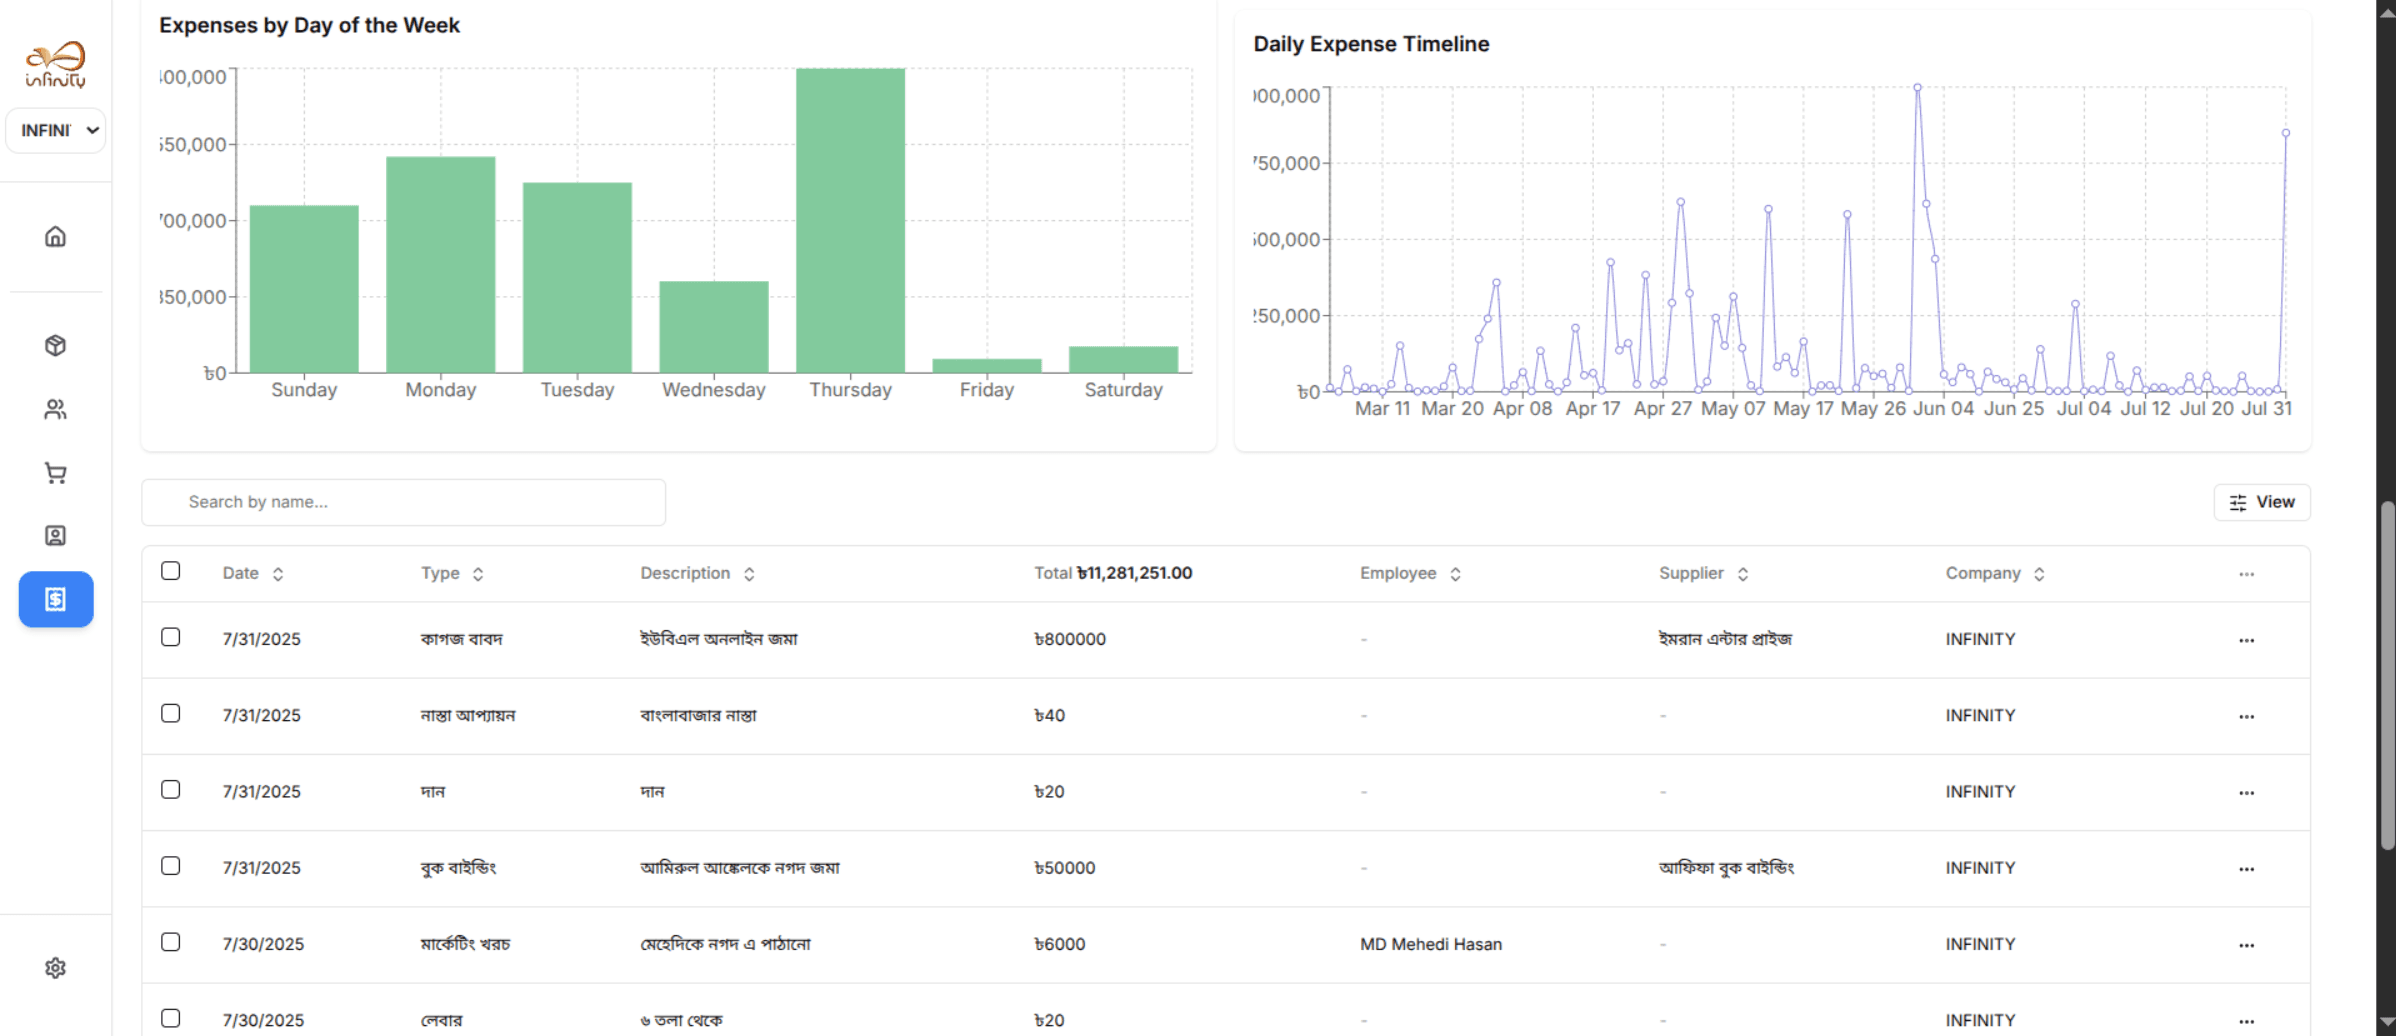This screenshot has height=1036, width=2396.
Task: Open the header column options ellipsis
Action: pyautogui.click(x=2246, y=575)
